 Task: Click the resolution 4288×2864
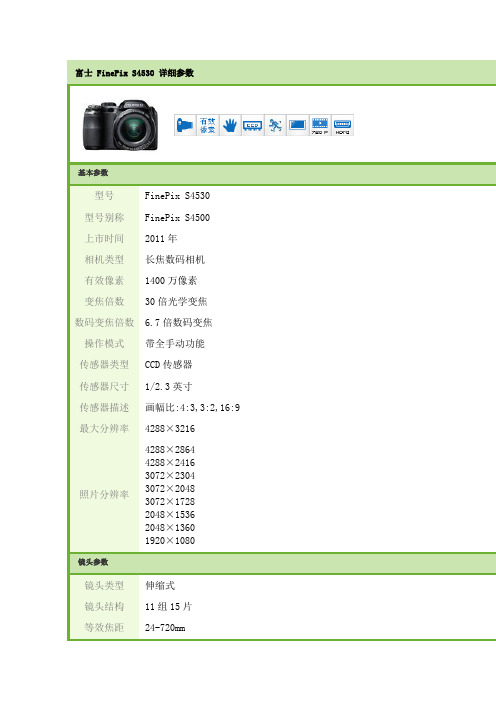click(170, 449)
